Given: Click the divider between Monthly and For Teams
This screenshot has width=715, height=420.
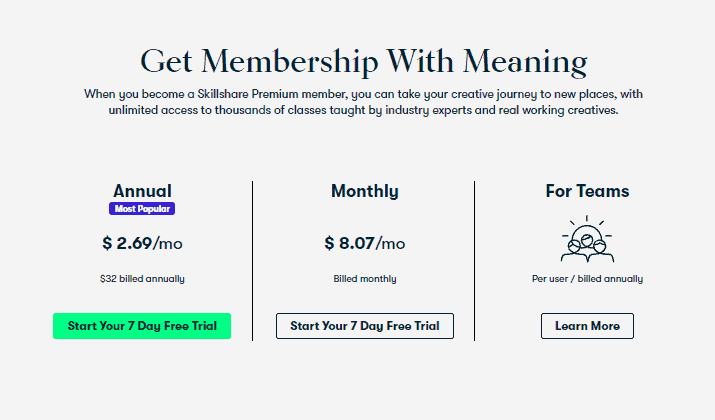Looking at the screenshot, I should tap(474, 261).
